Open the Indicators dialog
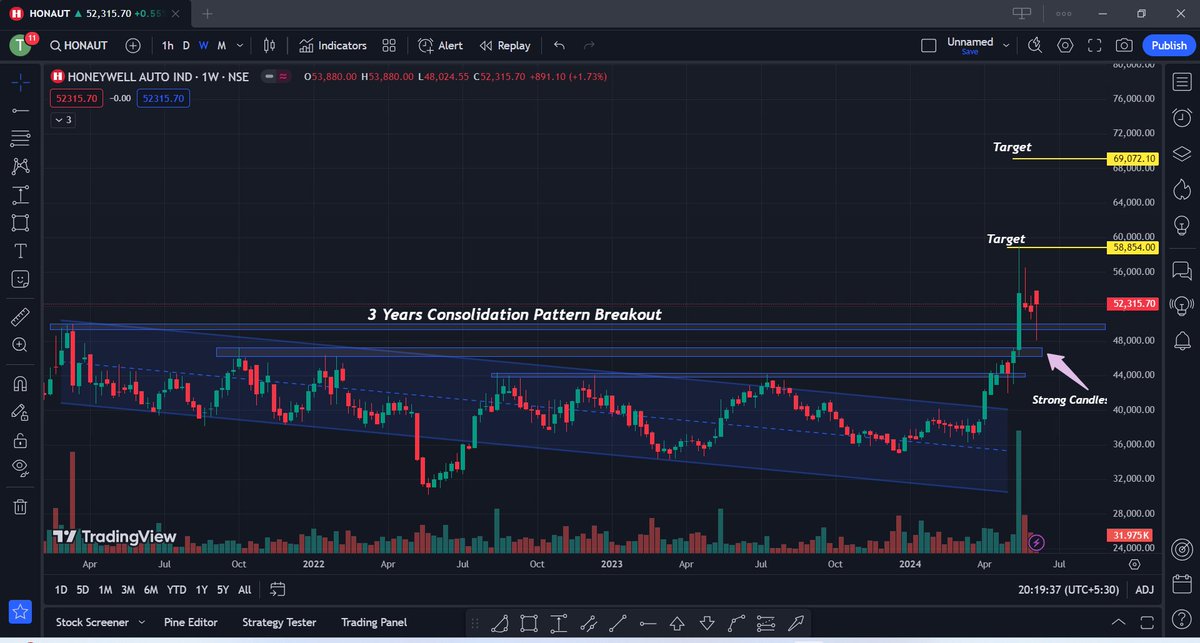 [x=333, y=45]
